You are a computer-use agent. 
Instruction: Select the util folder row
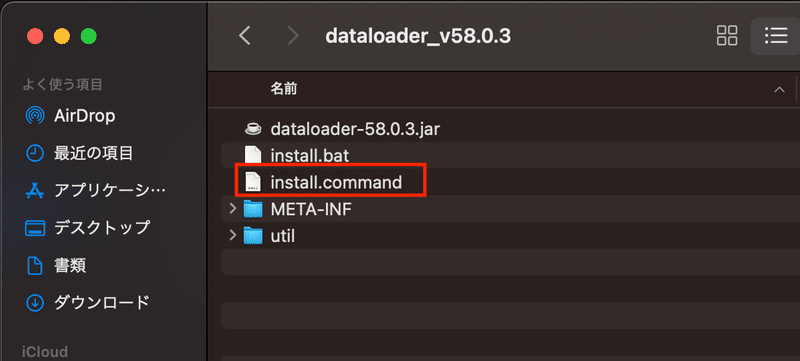click(510, 236)
